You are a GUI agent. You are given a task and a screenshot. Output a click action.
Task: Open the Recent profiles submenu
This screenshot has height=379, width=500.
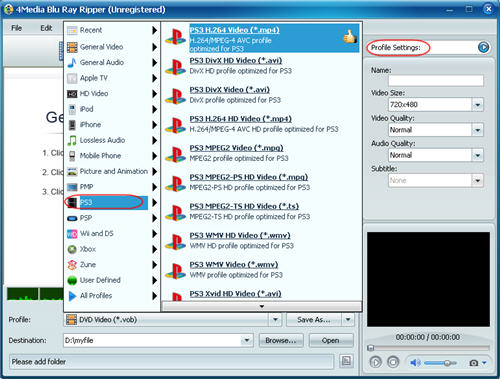pyautogui.click(x=112, y=30)
